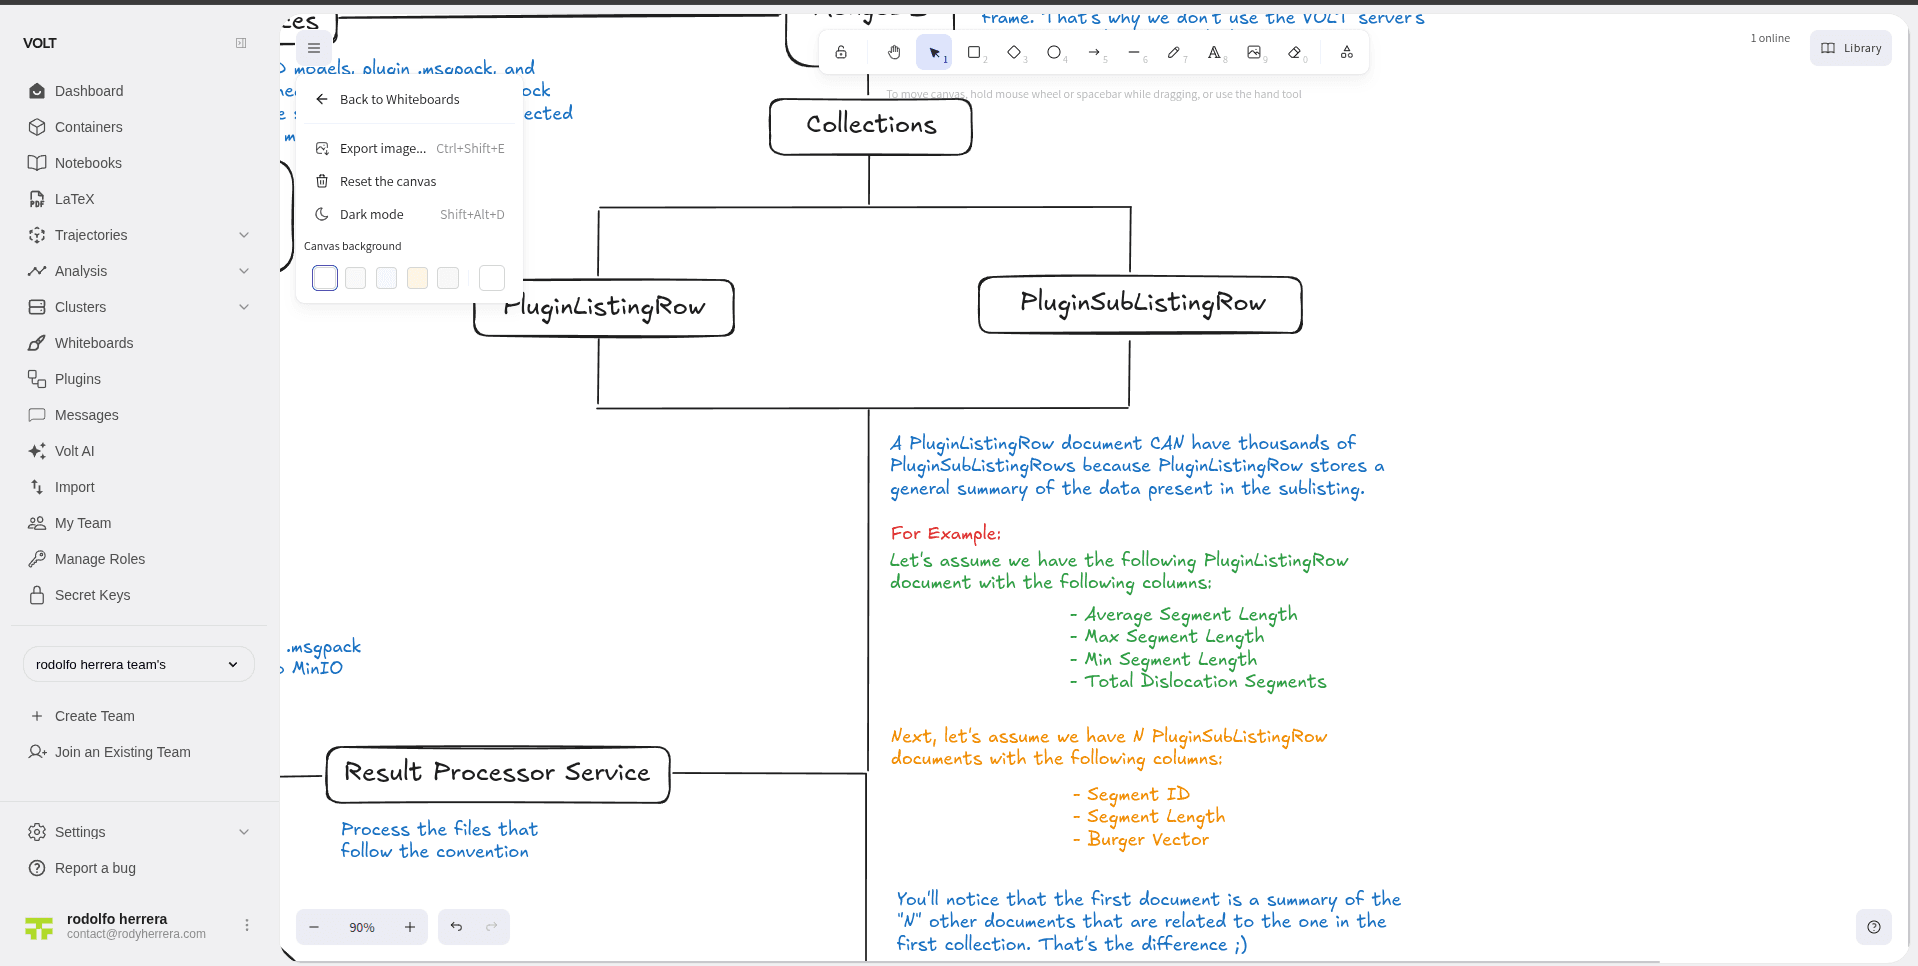Choose Reset the canvas menu entry
This screenshot has height=966, width=1918.
click(x=386, y=181)
